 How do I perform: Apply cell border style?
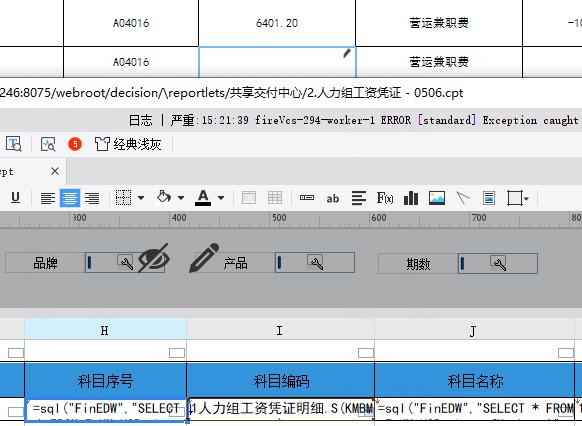coord(123,198)
